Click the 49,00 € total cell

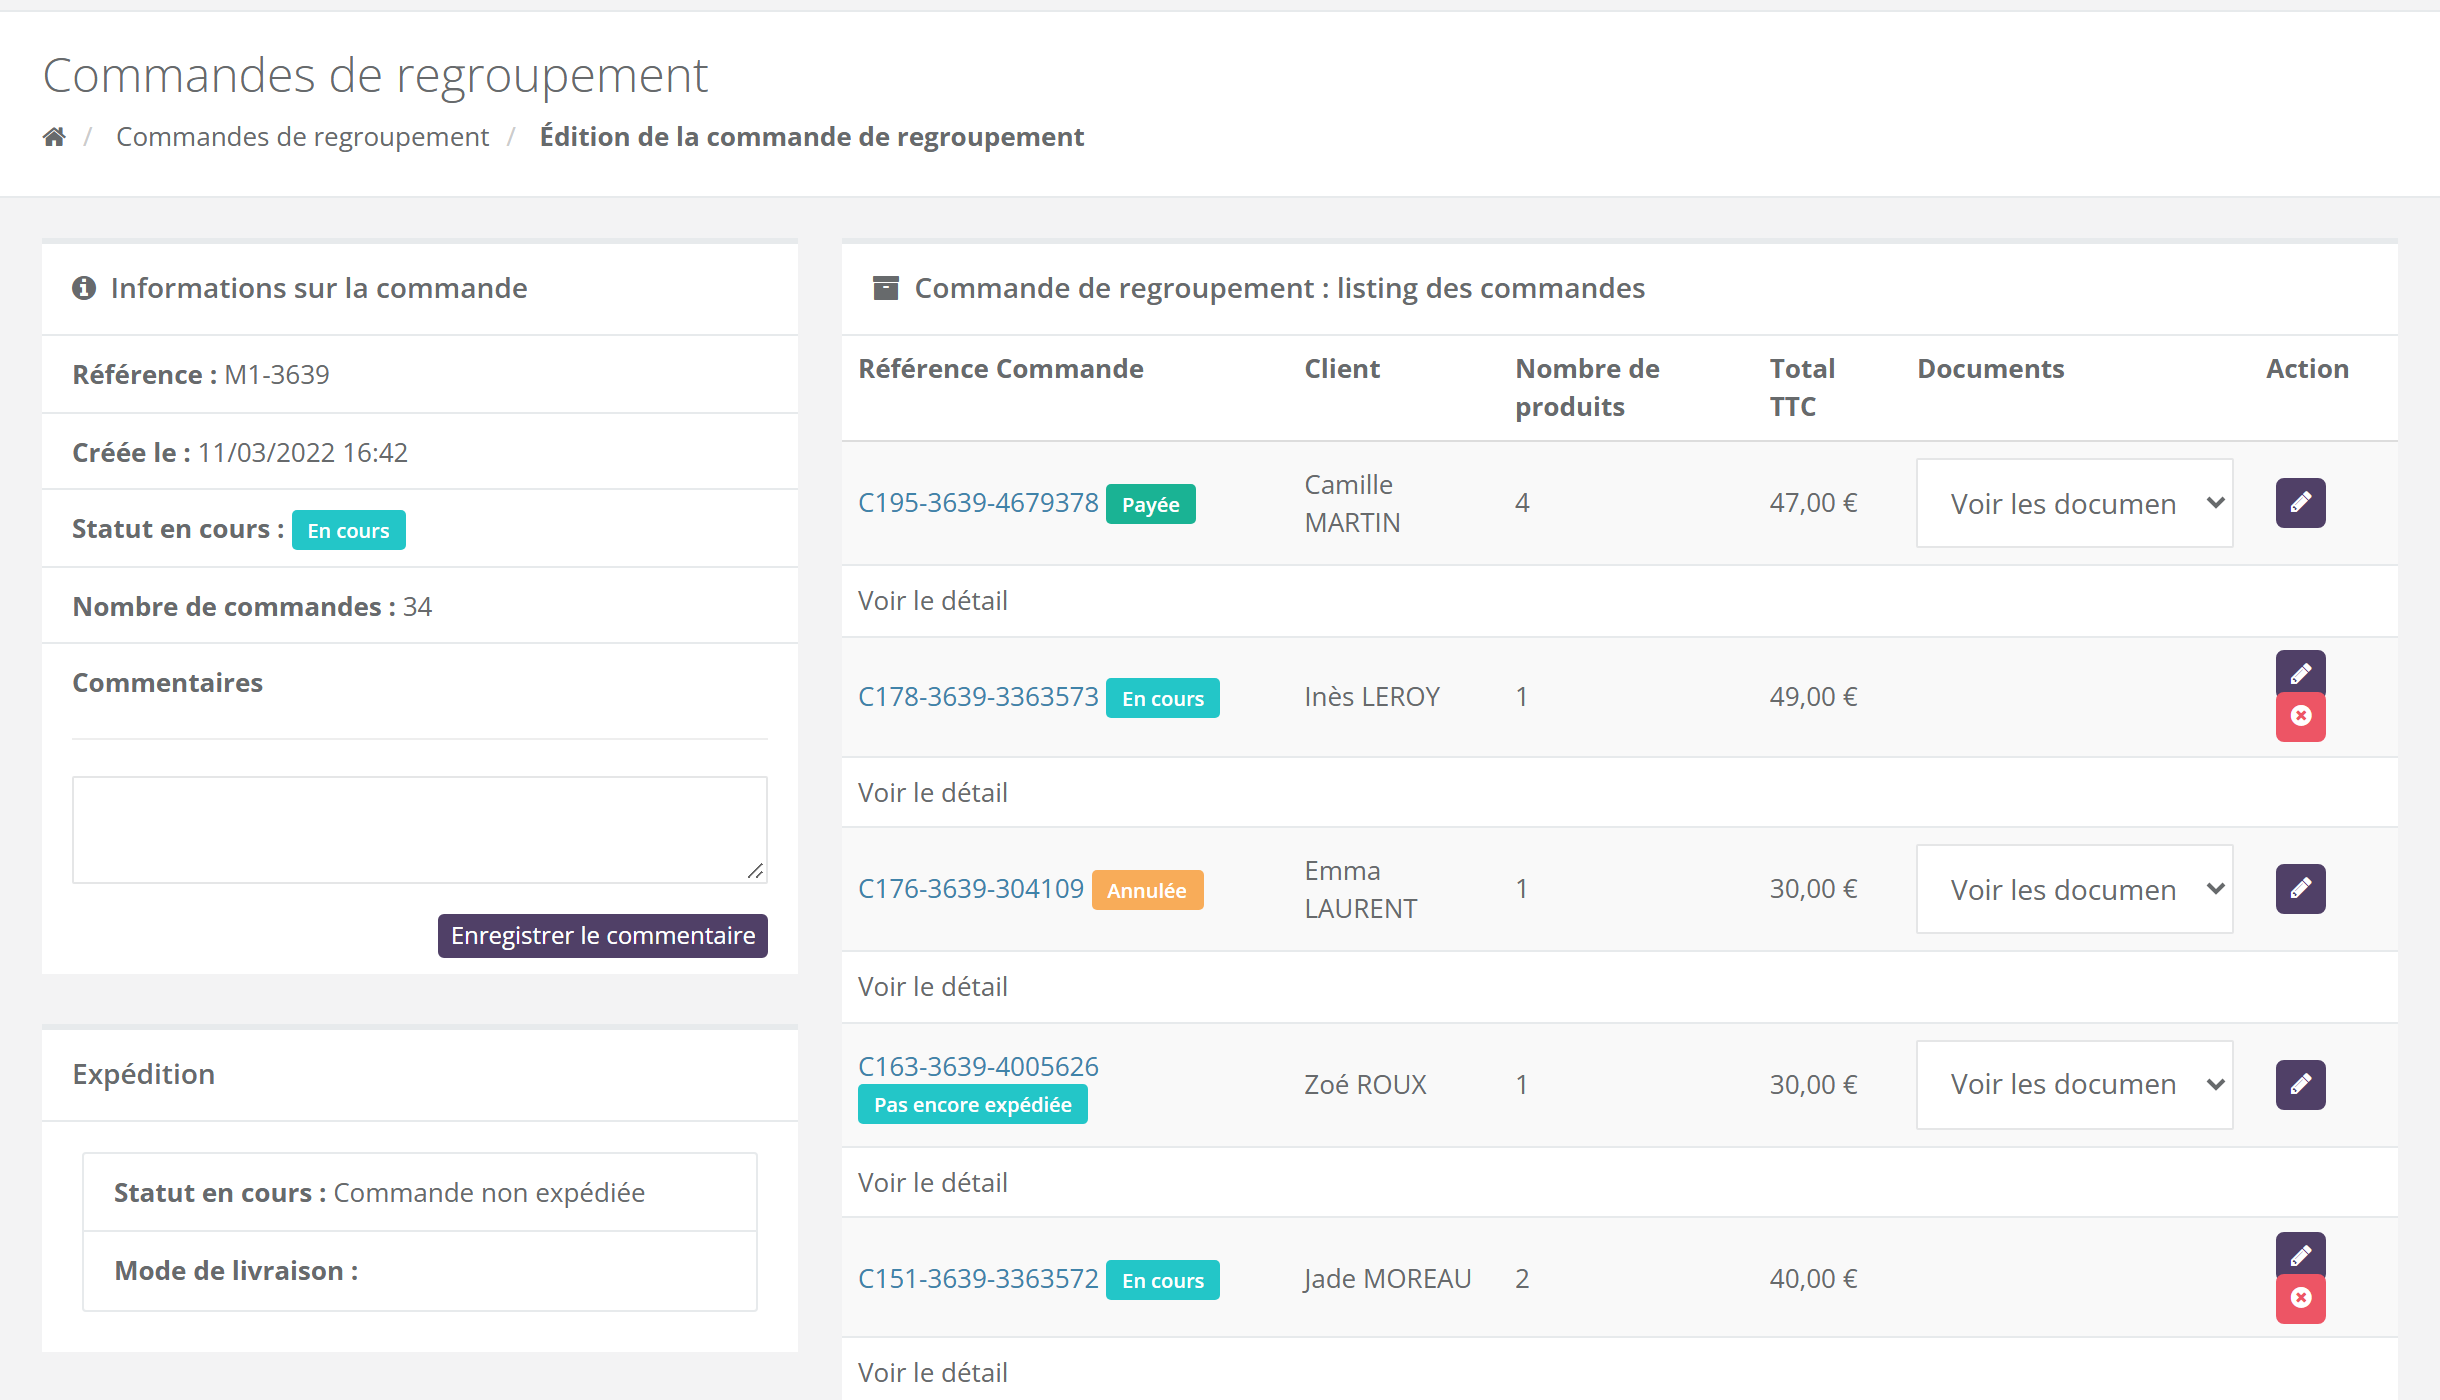pyautogui.click(x=1813, y=697)
